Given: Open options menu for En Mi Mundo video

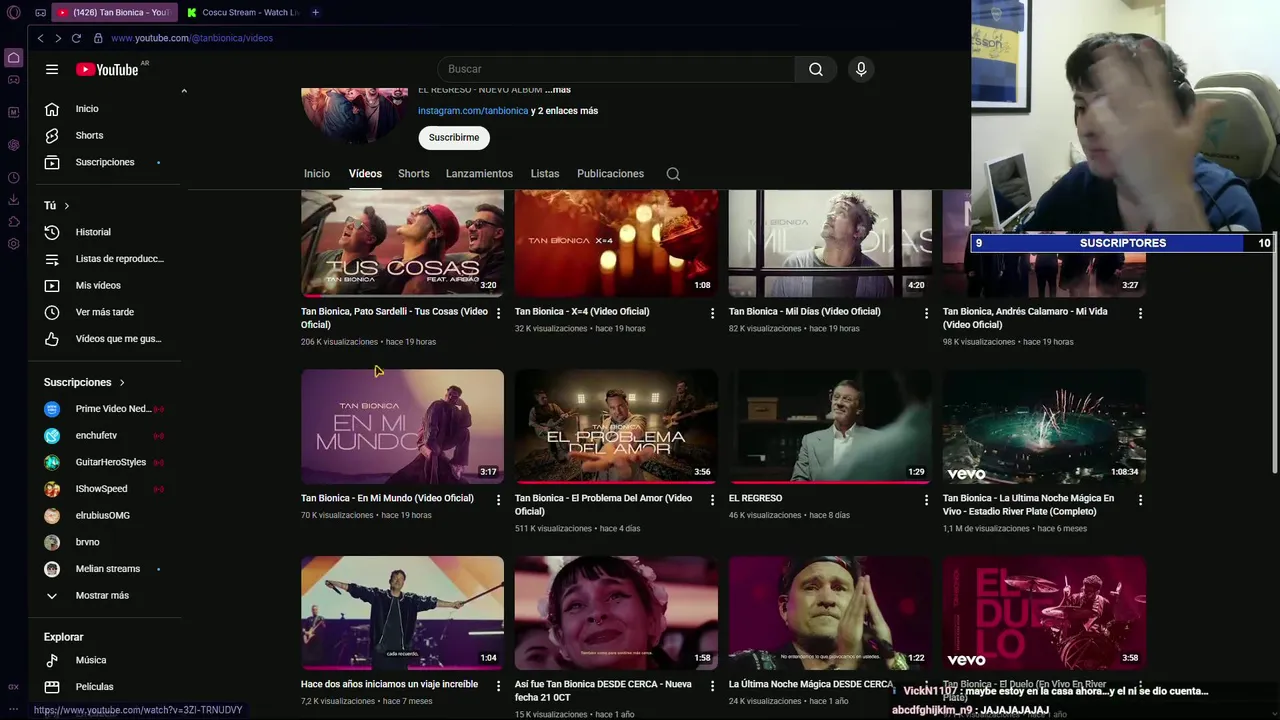Looking at the screenshot, I should pos(498,499).
